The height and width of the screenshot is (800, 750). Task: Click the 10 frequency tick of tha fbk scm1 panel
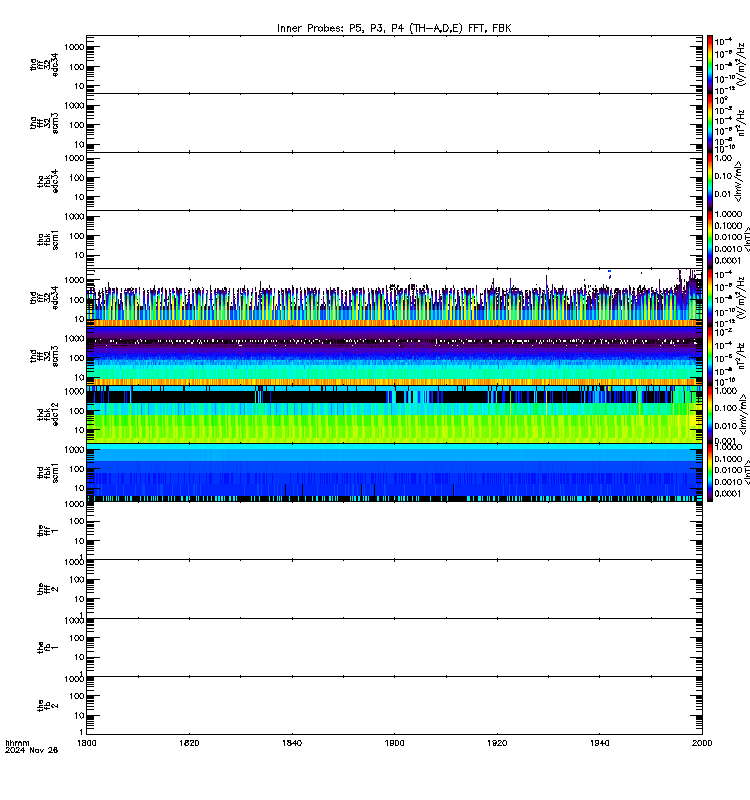(79, 255)
